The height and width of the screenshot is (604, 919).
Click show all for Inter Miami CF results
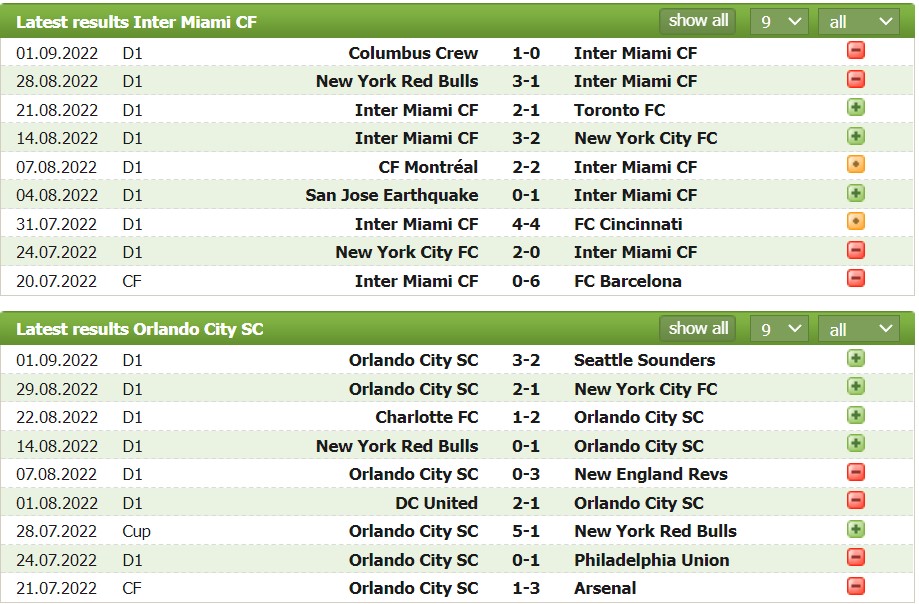697,21
